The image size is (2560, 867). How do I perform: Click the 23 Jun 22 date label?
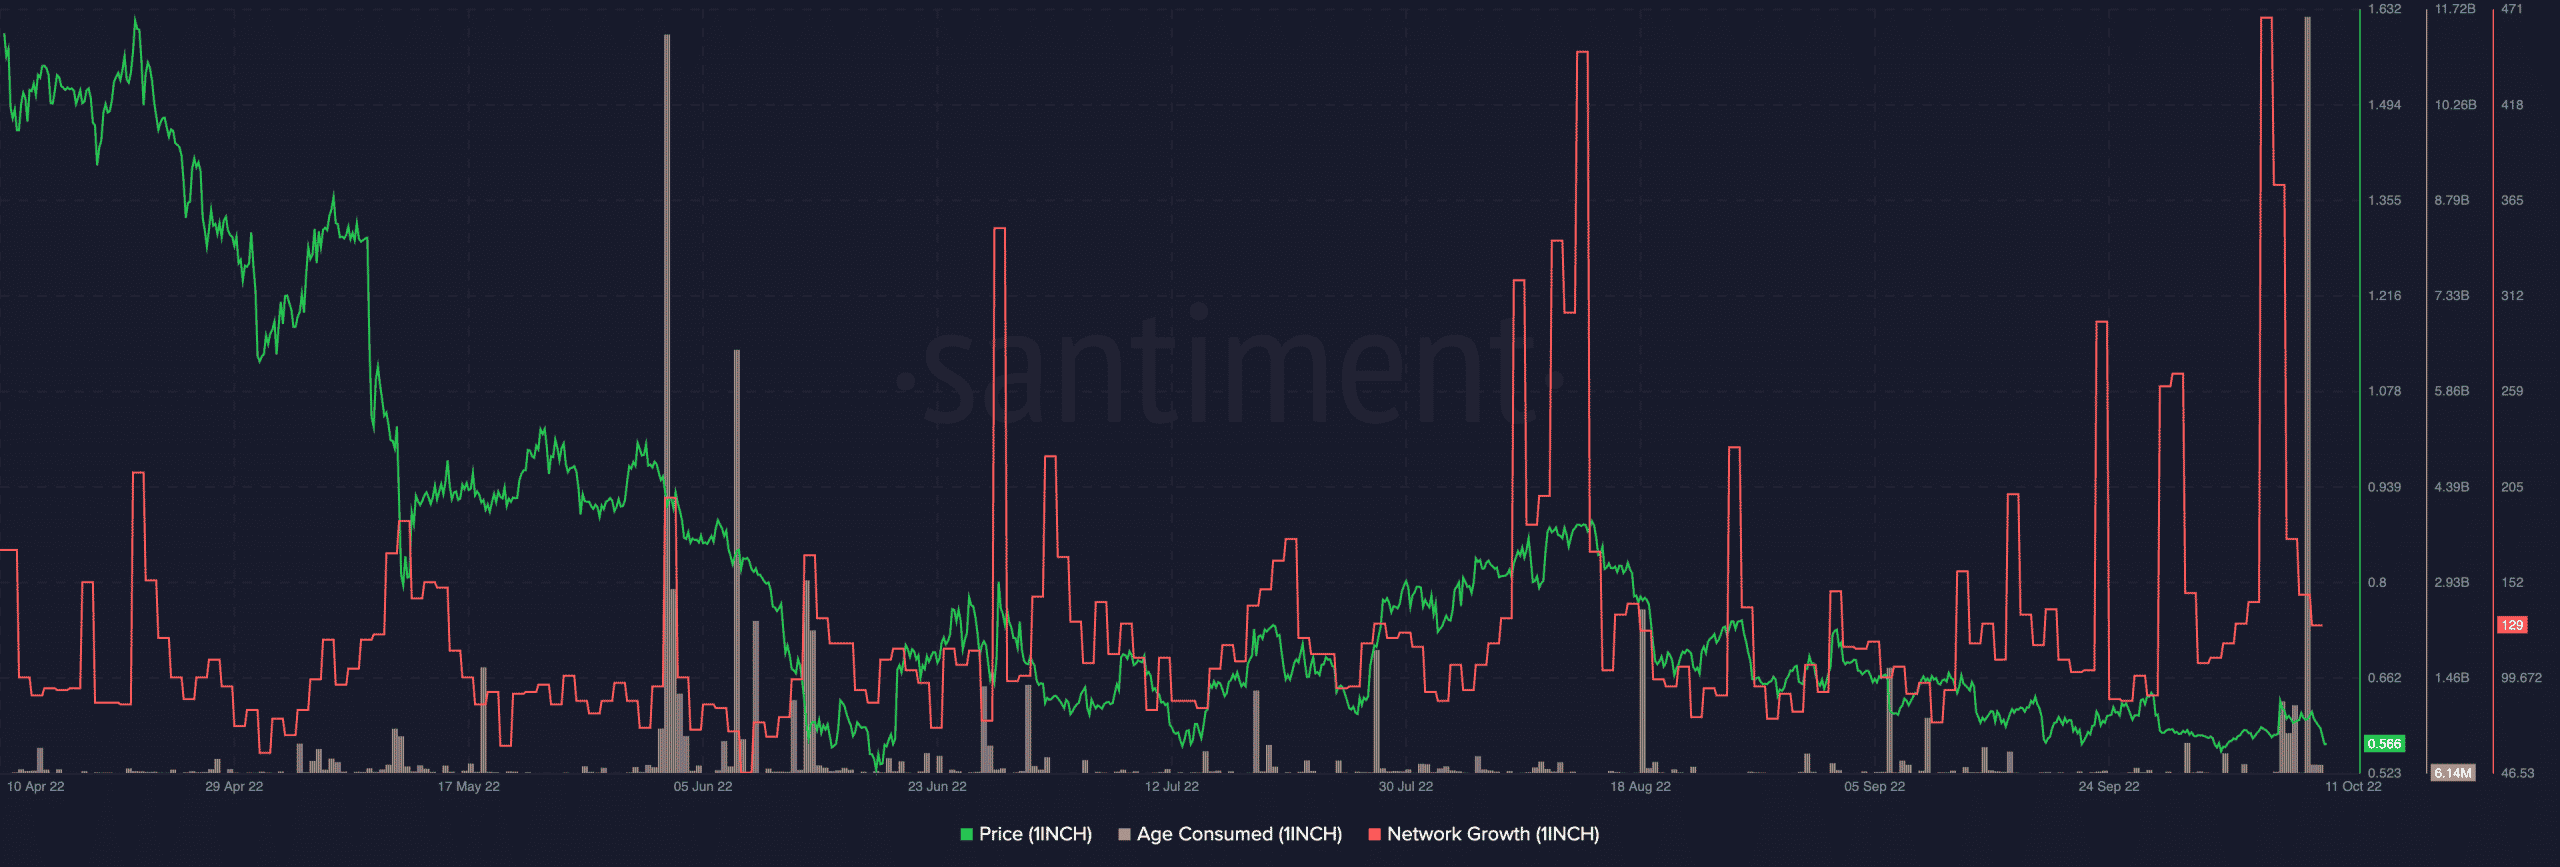click(x=937, y=787)
